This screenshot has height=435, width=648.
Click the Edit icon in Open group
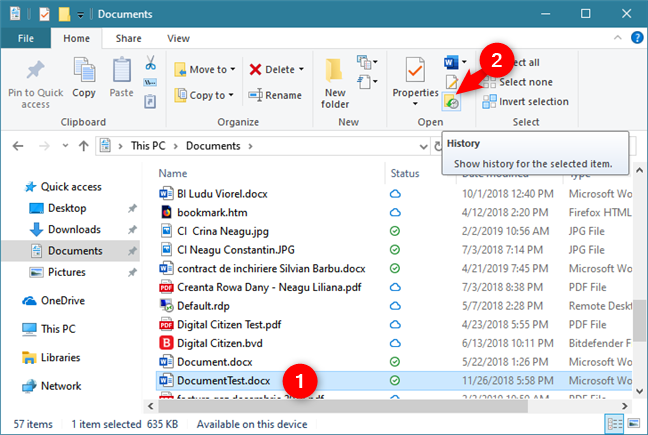point(452,82)
